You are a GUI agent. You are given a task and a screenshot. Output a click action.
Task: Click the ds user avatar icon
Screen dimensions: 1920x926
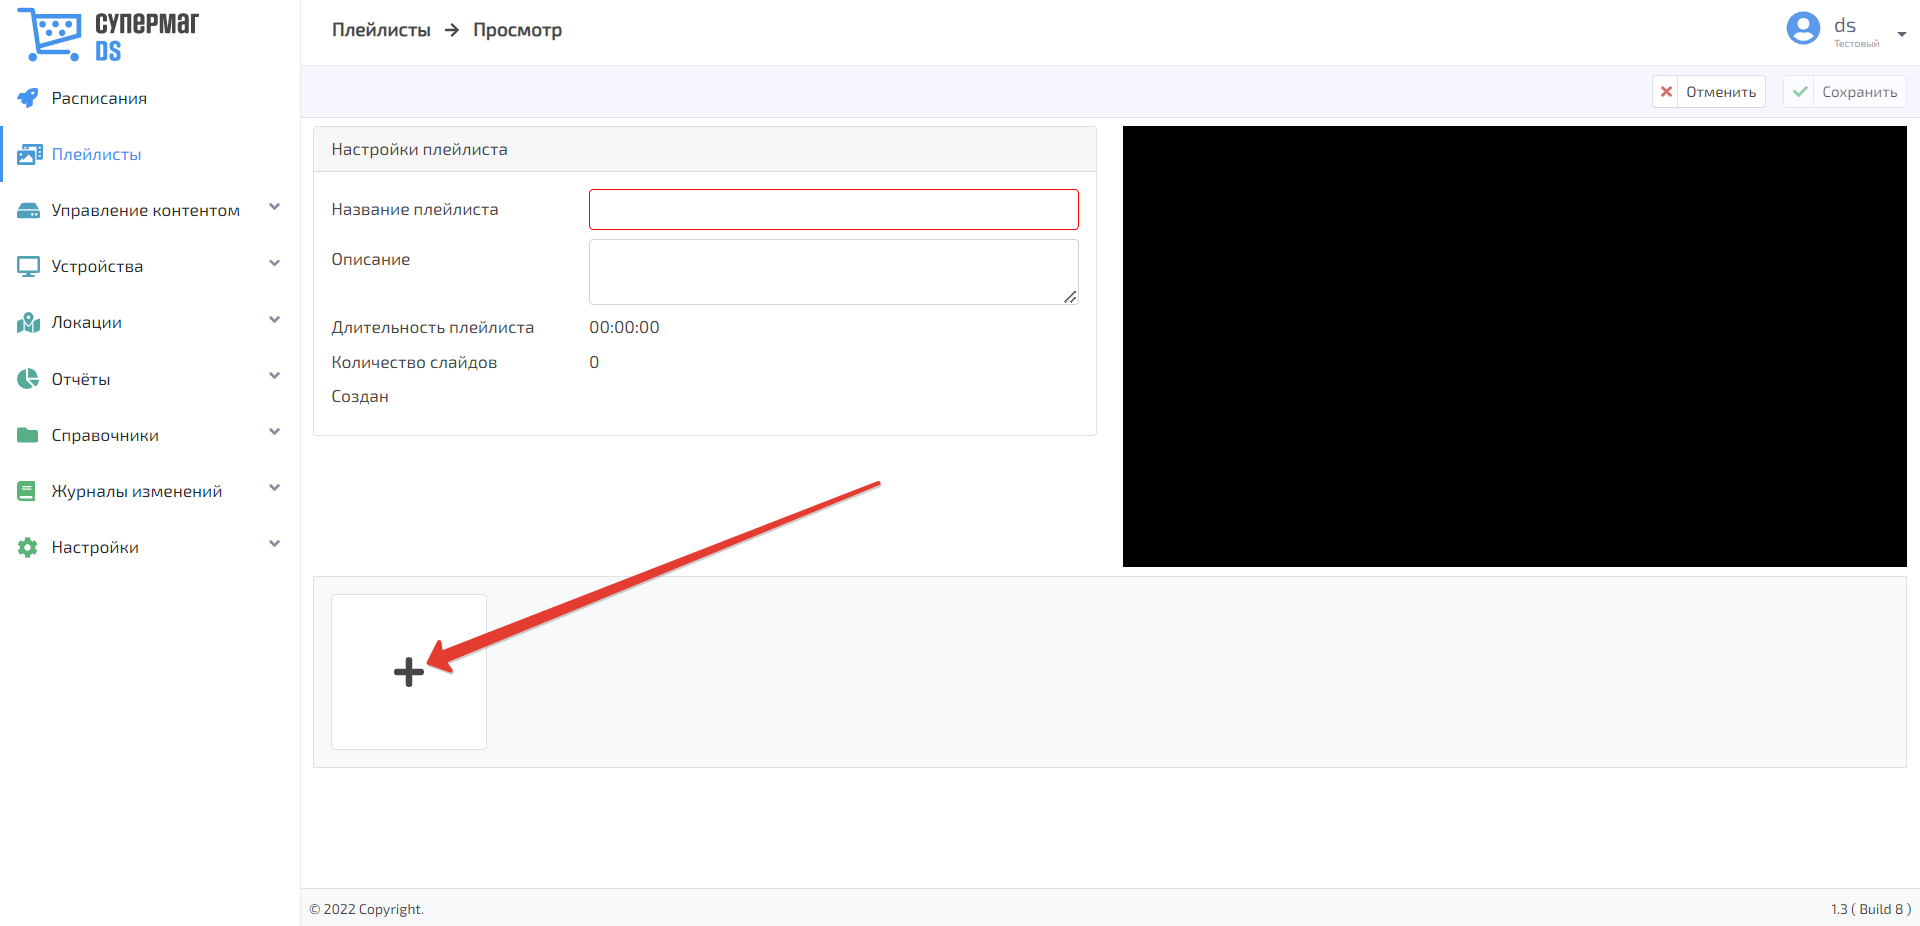1803,28
